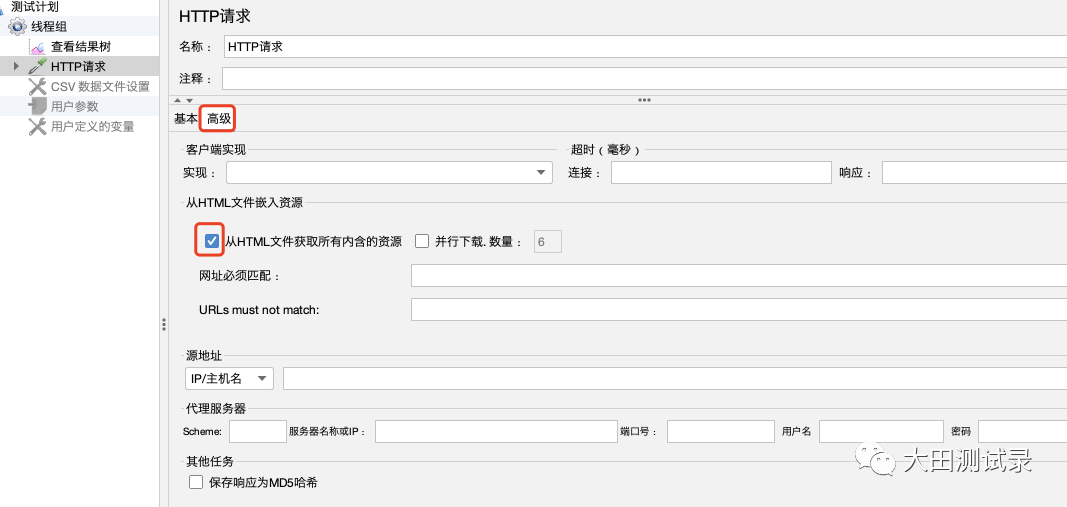Enable 并行下载 checkbox
This screenshot has height=507, width=1067.
pyautogui.click(x=422, y=241)
